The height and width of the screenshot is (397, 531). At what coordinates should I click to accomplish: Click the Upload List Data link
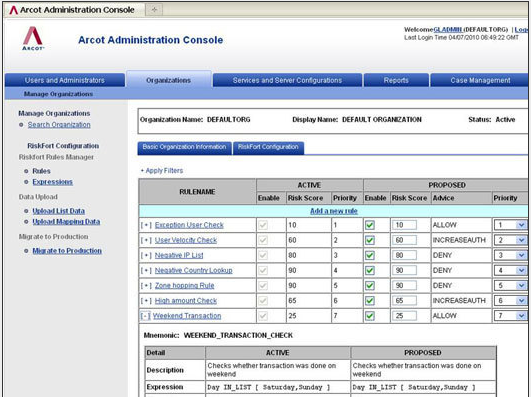(59, 211)
